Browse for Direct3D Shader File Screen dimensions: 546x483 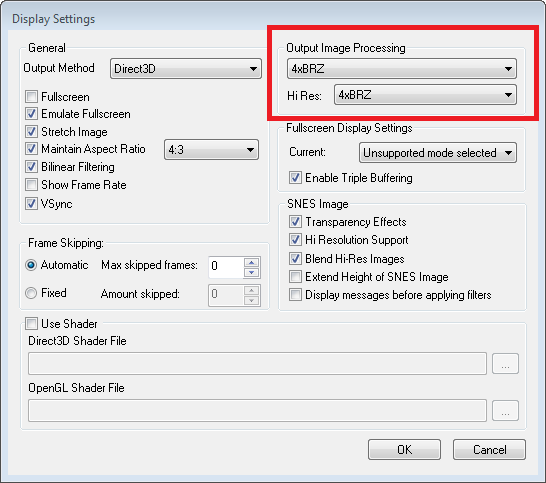[x=505, y=364]
